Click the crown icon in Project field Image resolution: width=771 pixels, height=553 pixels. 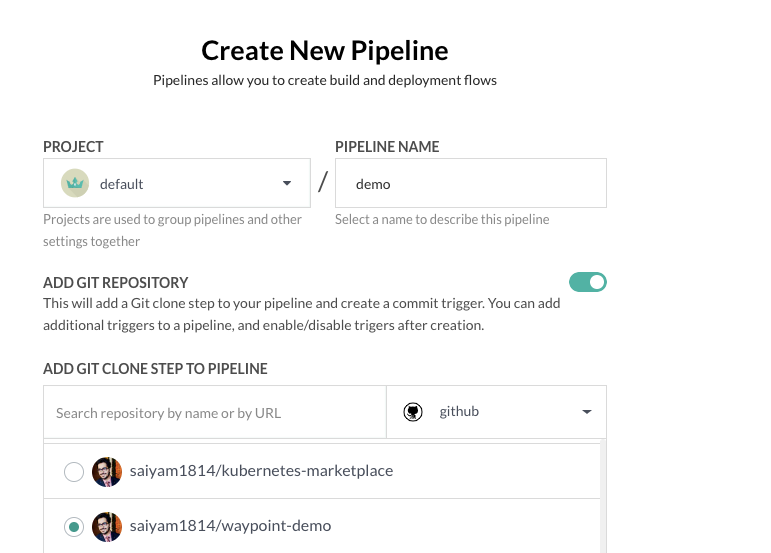(x=75, y=183)
